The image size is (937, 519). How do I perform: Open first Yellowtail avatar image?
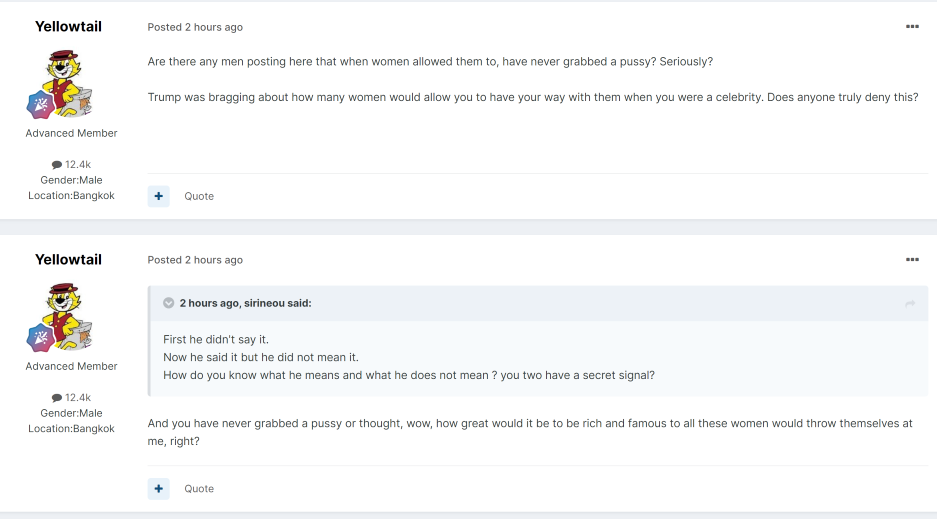(x=65, y=82)
